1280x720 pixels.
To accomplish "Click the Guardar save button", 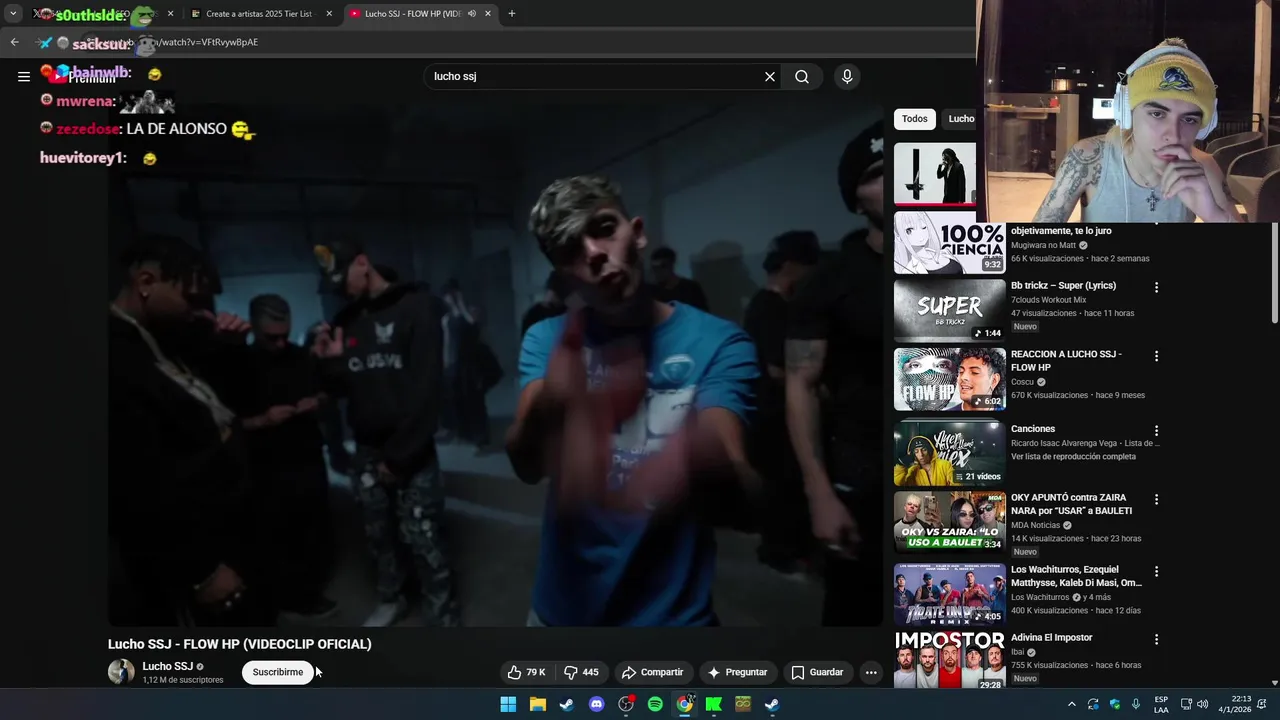I will tap(817, 672).
